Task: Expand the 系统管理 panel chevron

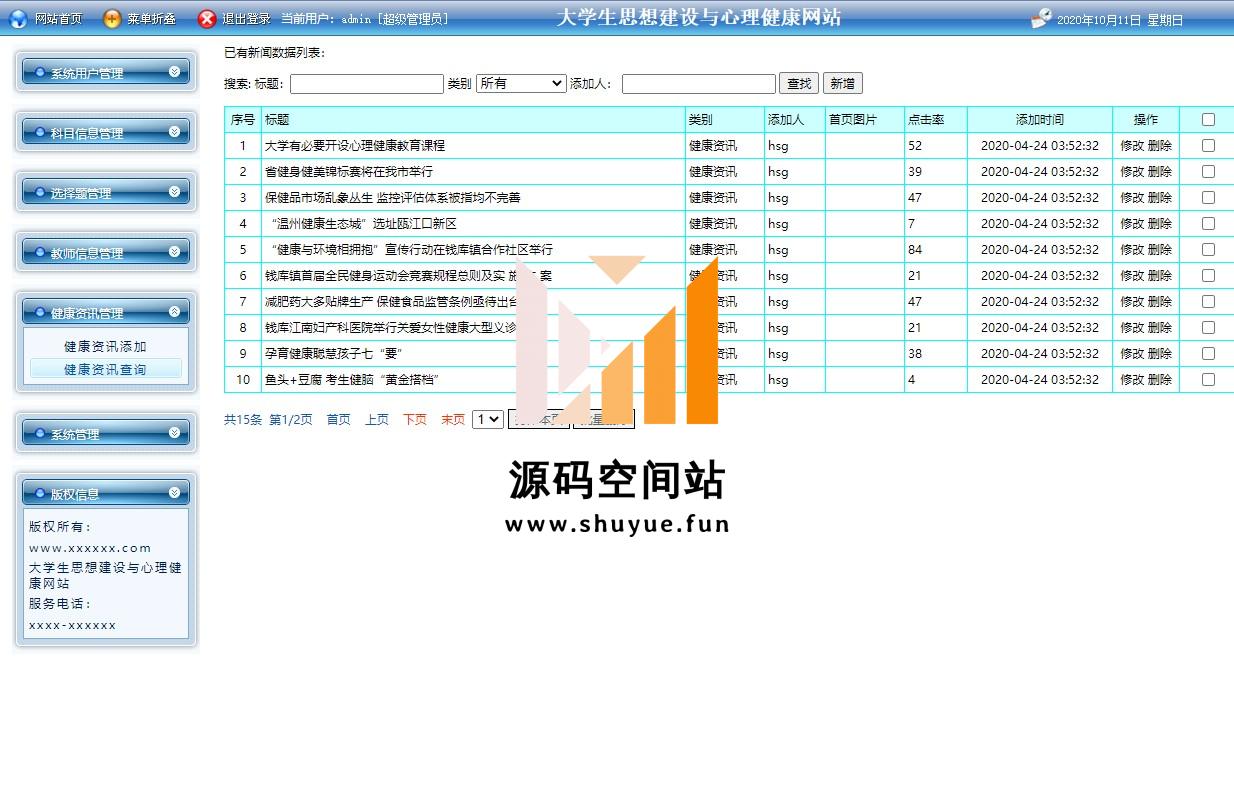Action: click(x=175, y=432)
